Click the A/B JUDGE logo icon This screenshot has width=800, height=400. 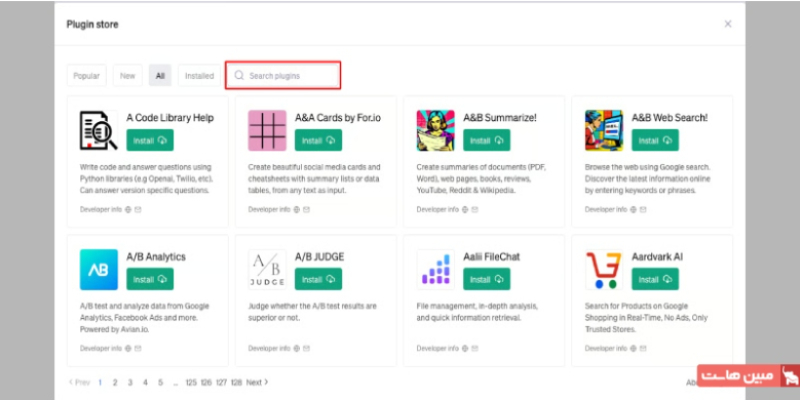tap(267, 269)
